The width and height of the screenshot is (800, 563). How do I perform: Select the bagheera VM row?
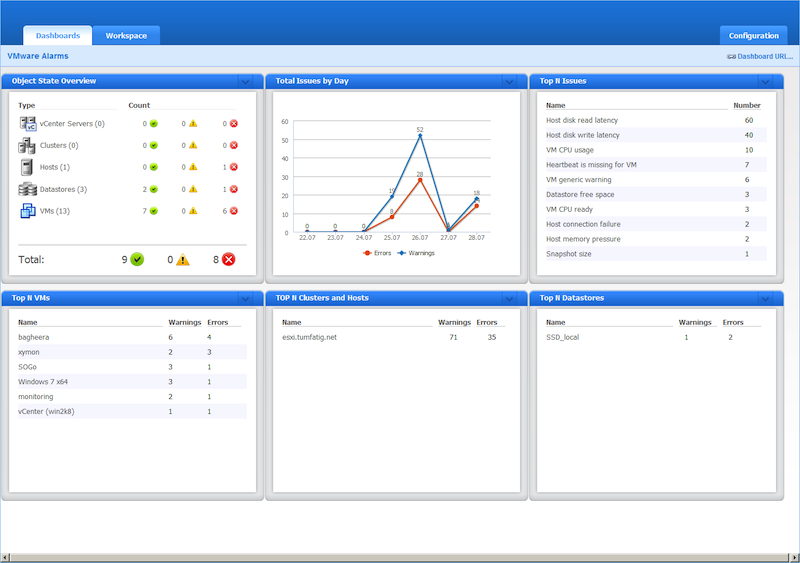[132, 337]
